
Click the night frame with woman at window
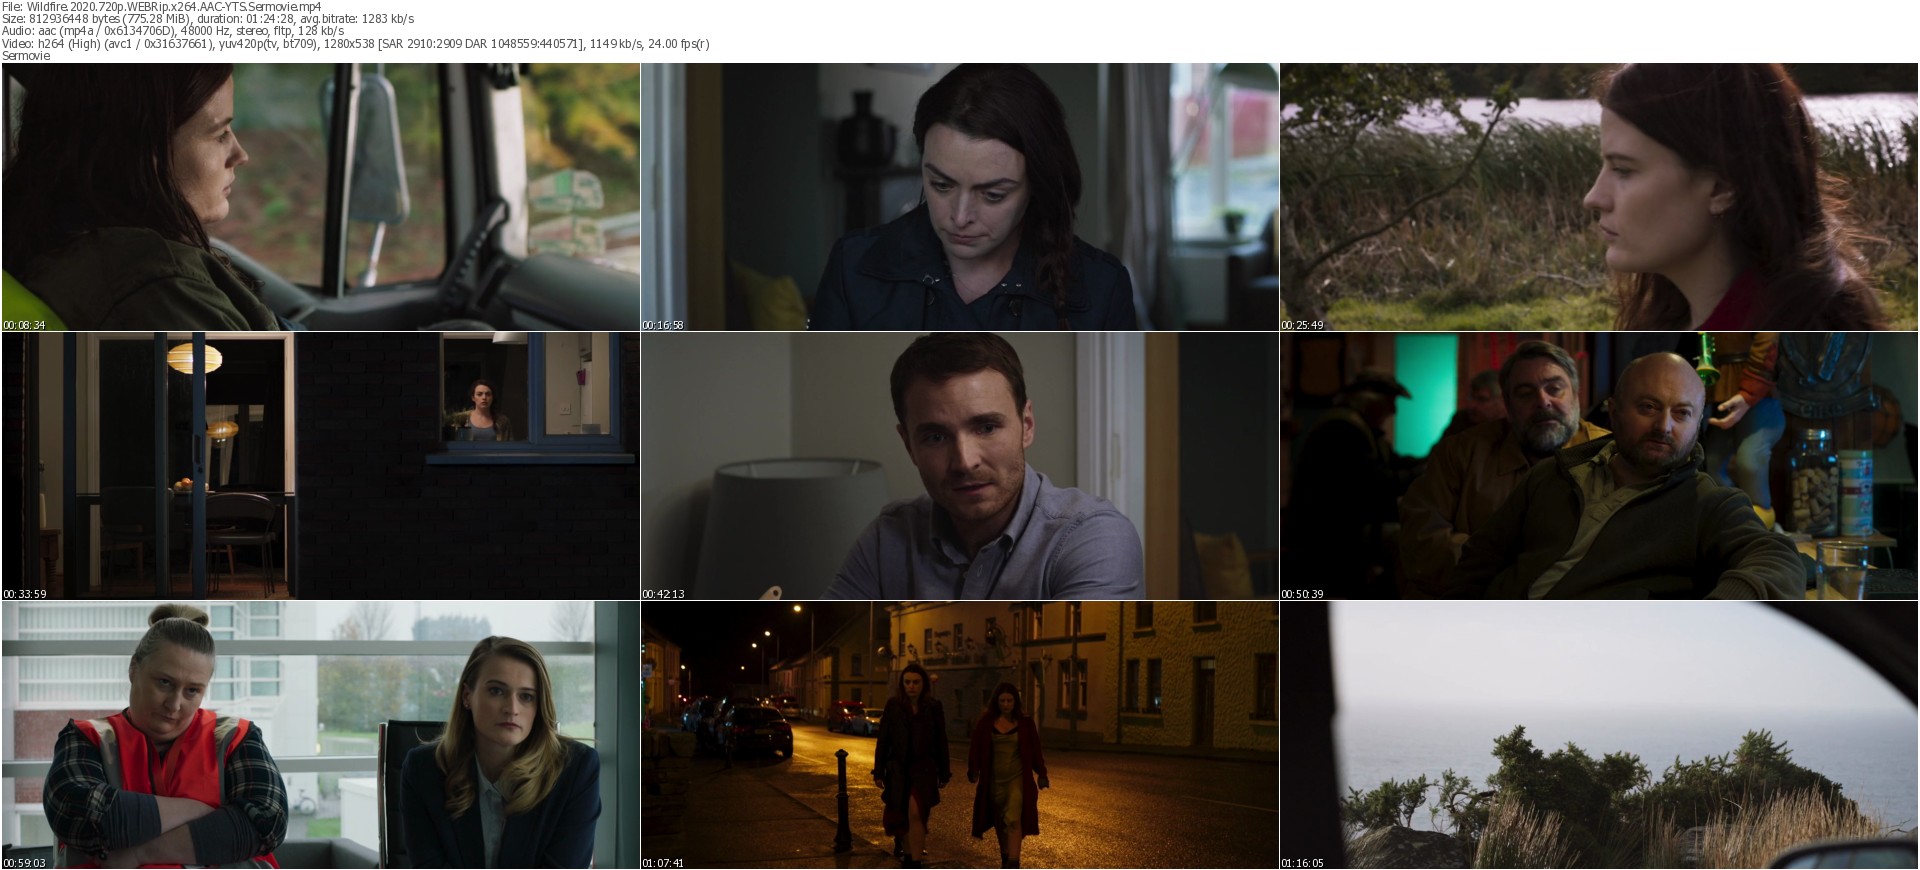coord(320,466)
